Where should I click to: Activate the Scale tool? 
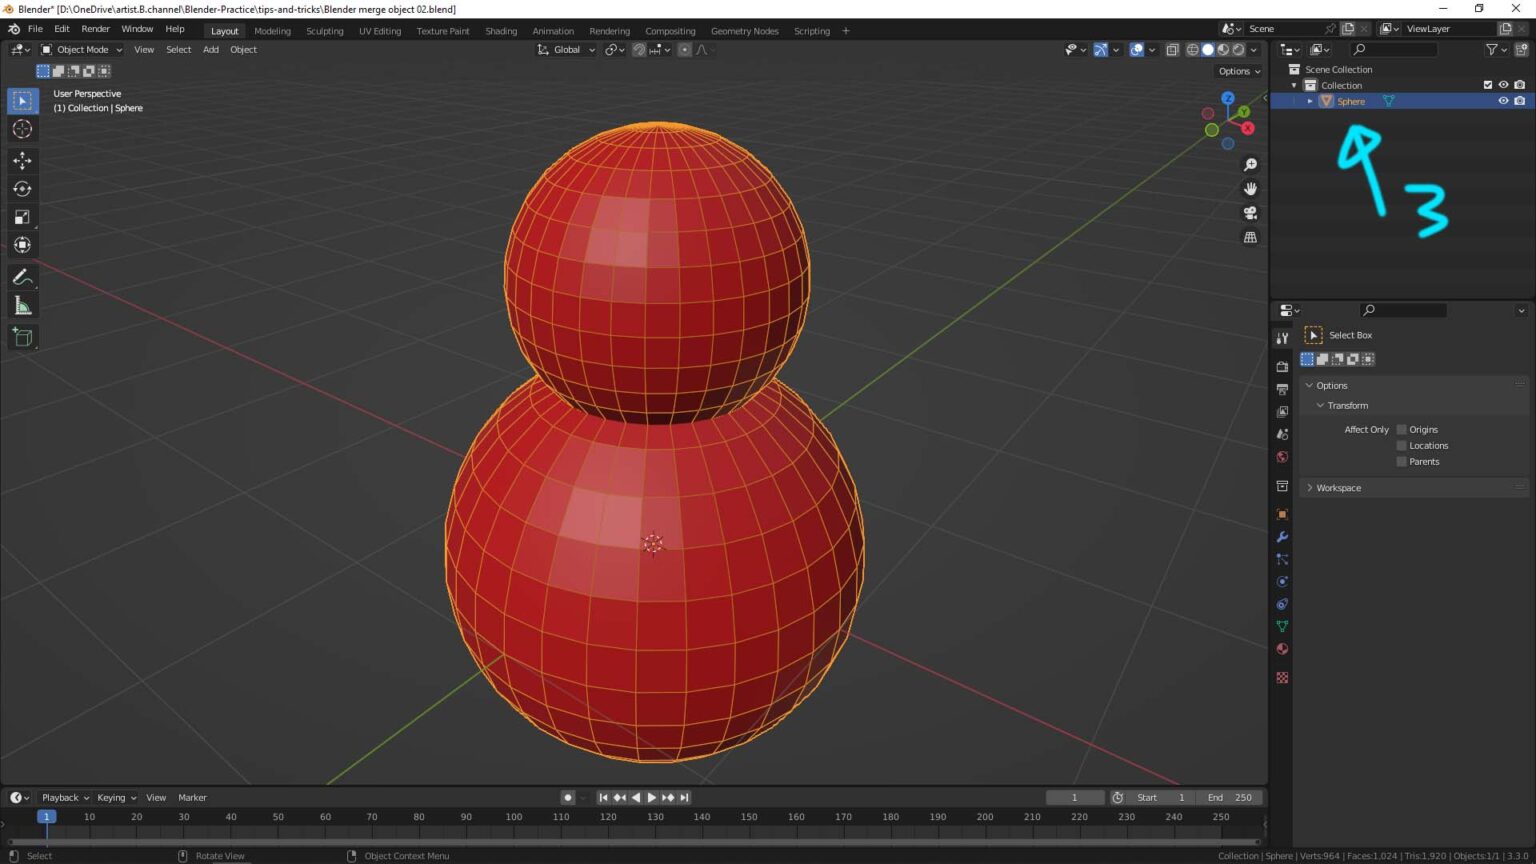22,217
